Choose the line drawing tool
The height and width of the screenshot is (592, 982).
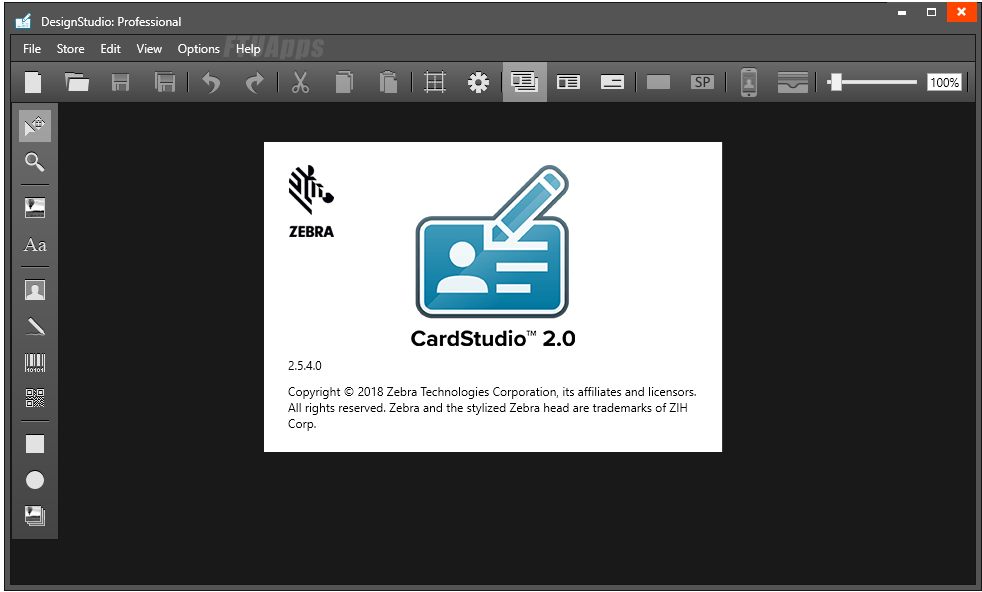click(35, 326)
